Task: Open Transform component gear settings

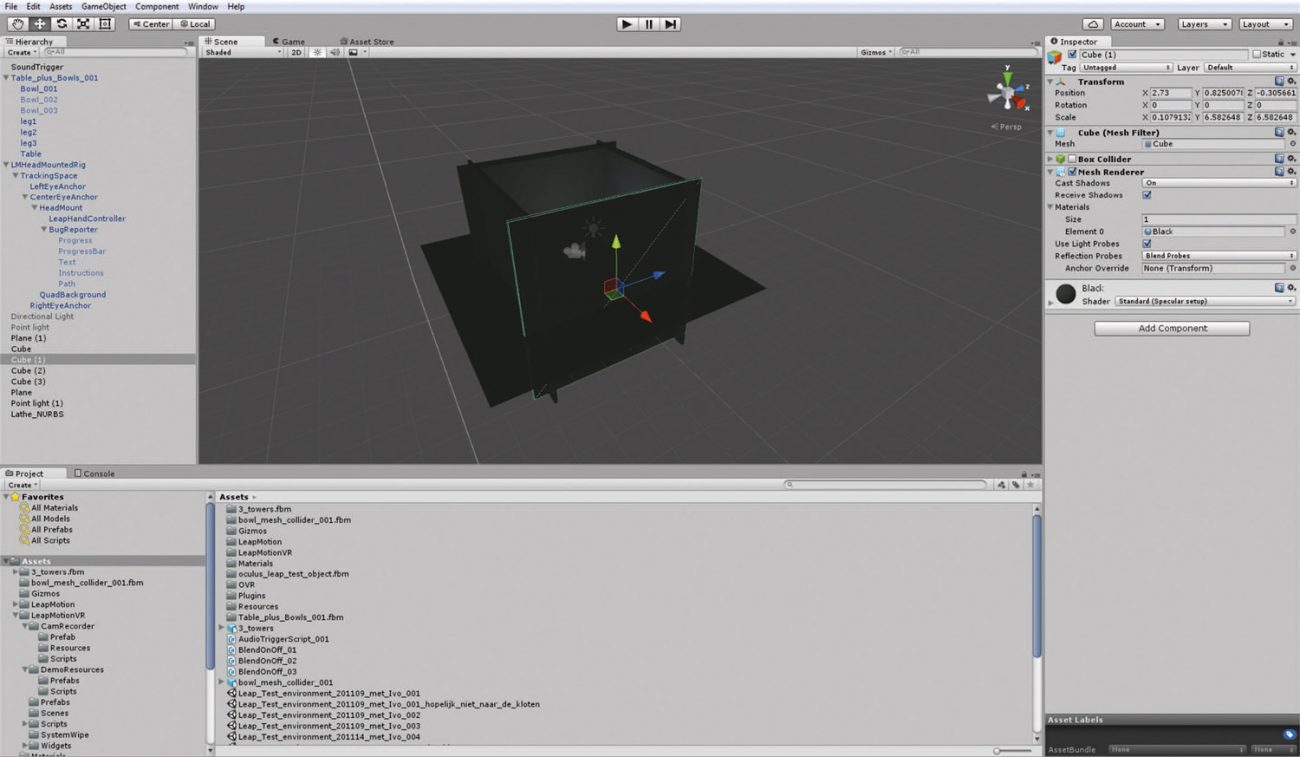Action: coord(1291,81)
